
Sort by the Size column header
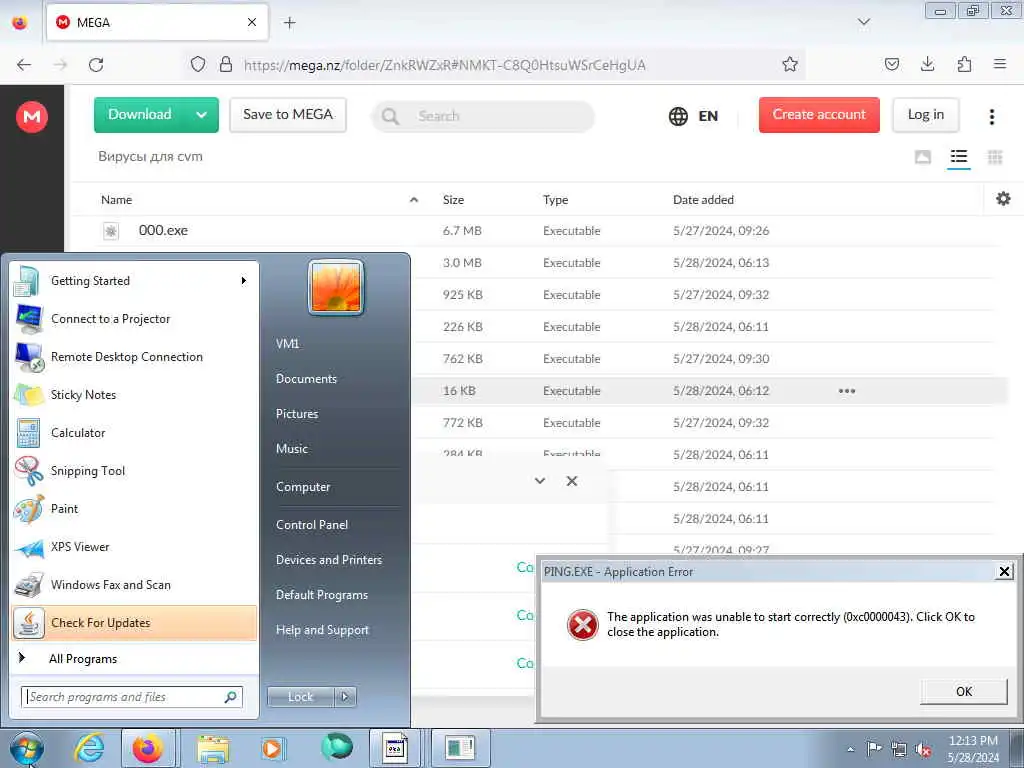[453, 200]
